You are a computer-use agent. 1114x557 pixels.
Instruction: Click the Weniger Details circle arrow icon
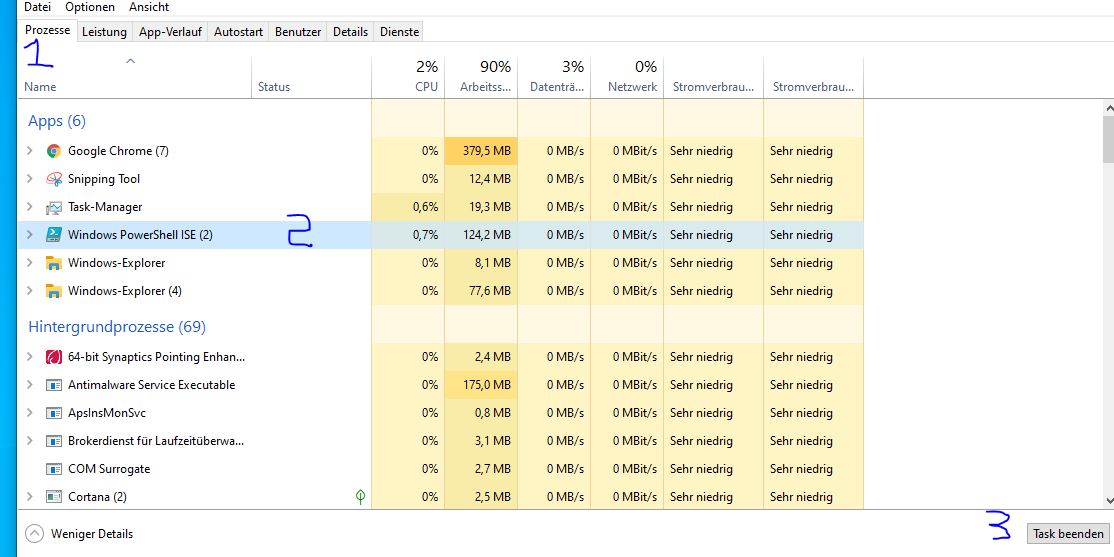click(x=33, y=534)
